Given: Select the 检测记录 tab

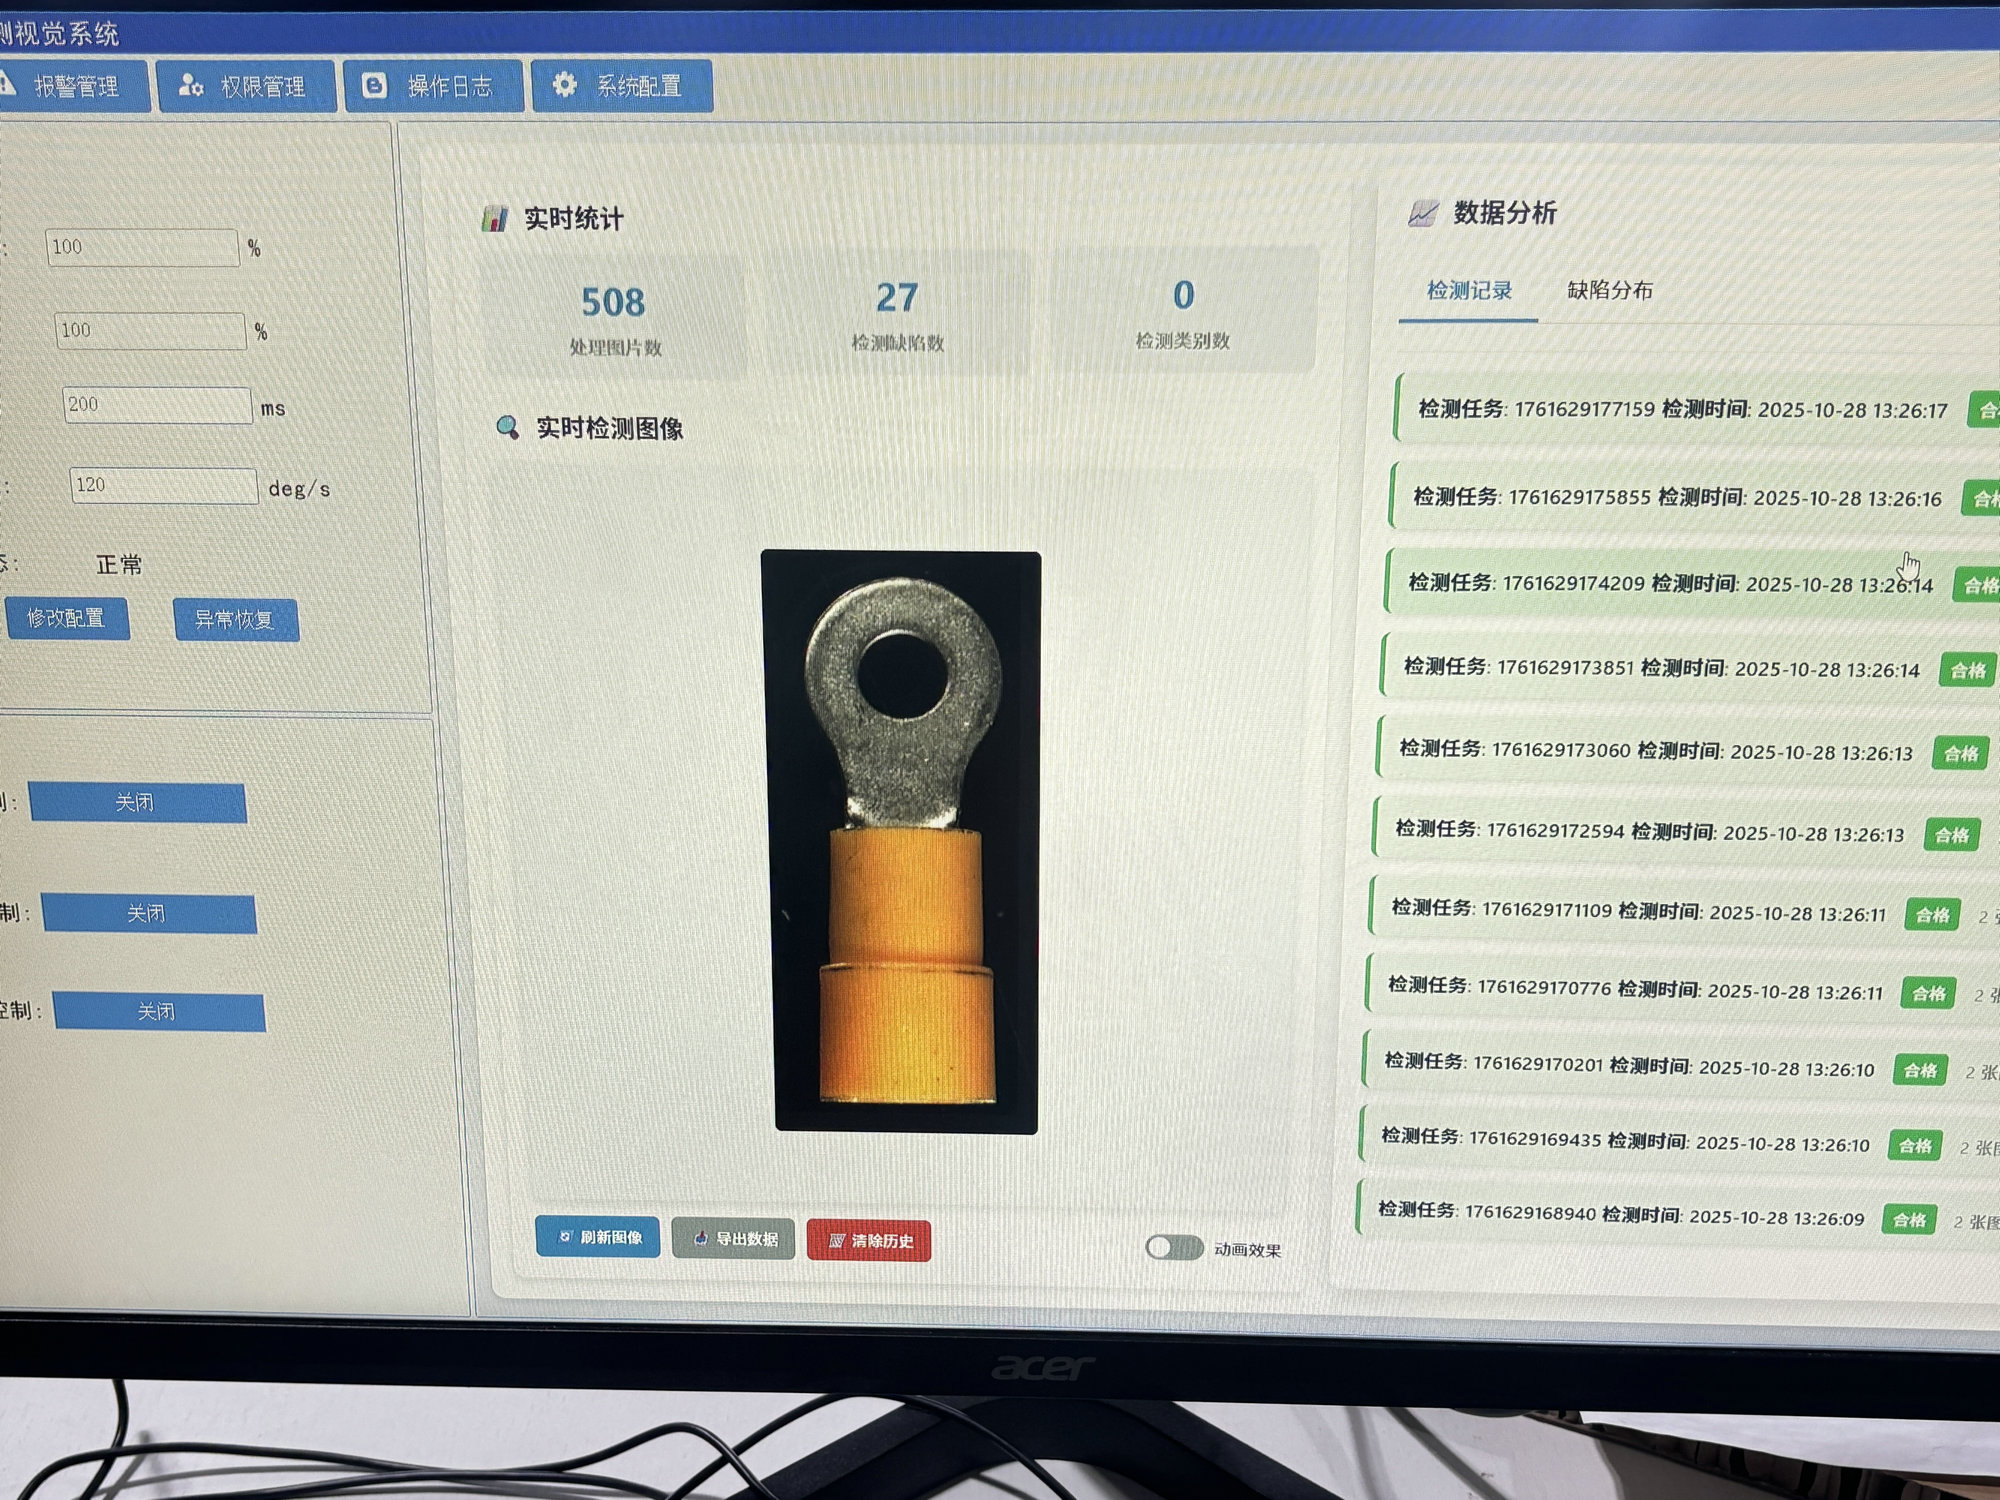Looking at the screenshot, I should coord(1468,291).
